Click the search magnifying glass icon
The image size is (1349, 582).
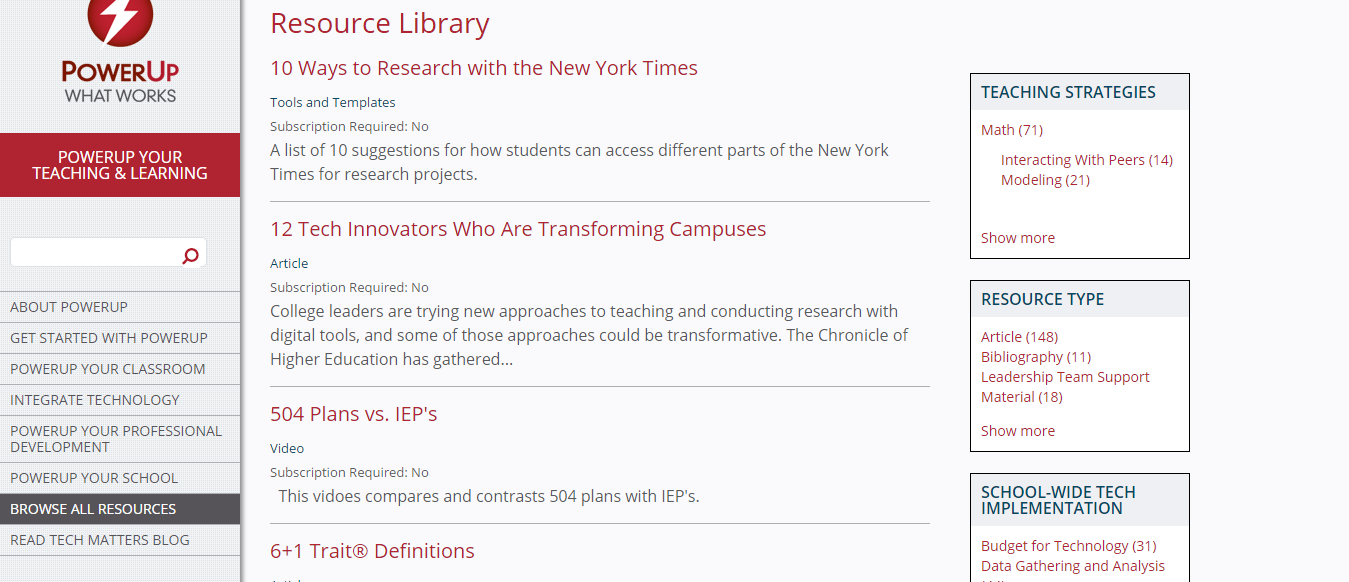(190, 255)
